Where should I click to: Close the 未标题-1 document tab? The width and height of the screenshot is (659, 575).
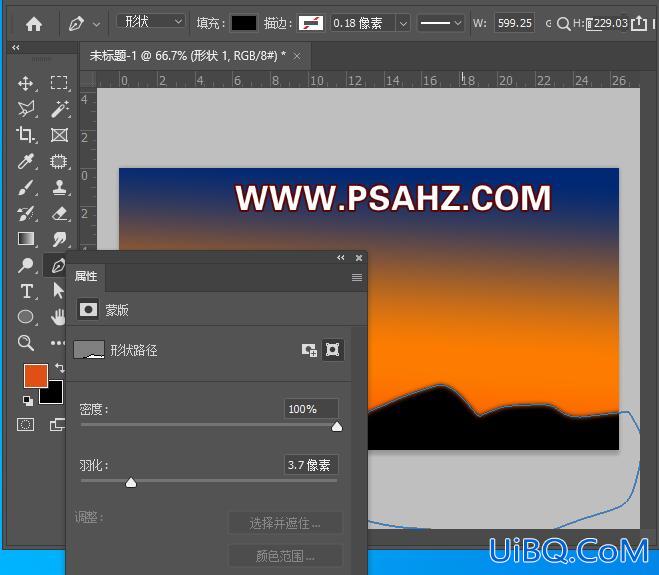pyautogui.click(x=297, y=56)
